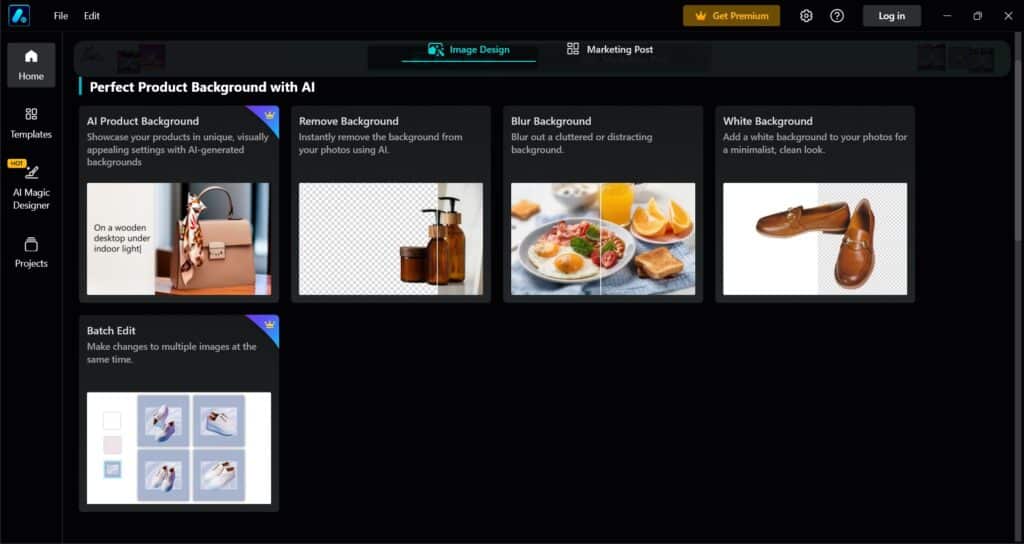Open the Templates sidebar section
Screen dimensions: 1024x544
[31, 123]
